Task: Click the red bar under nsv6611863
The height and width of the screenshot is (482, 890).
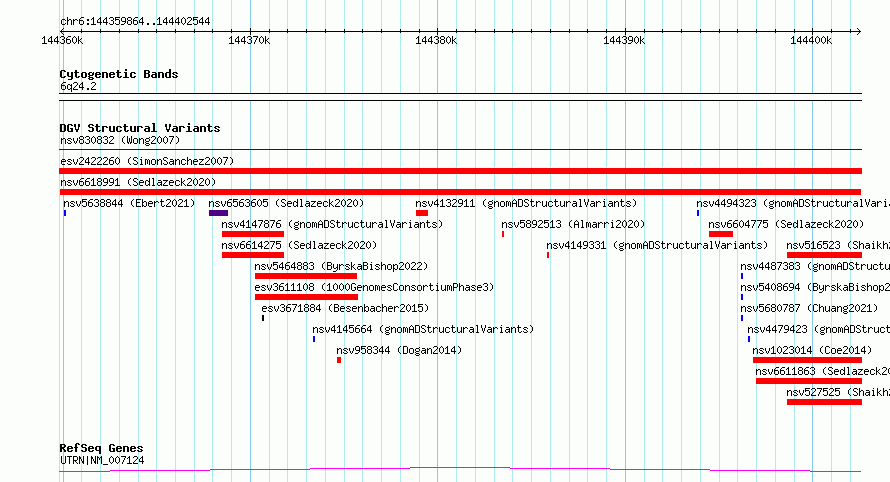Action: point(809,381)
